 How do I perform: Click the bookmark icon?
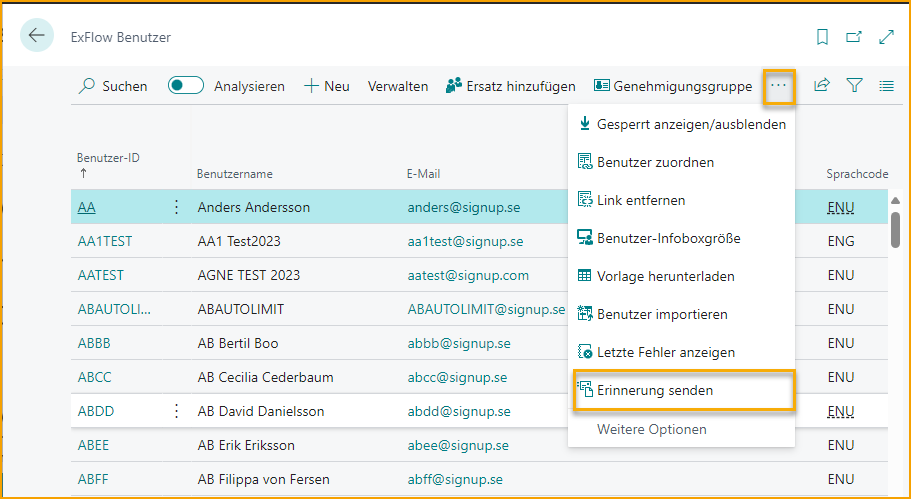point(822,37)
